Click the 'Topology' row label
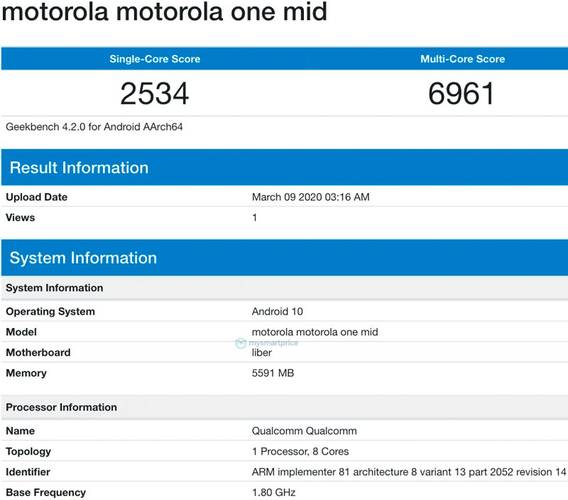Image resolution: width=568 pixels, height=500 pixels. tap(28, 451)
